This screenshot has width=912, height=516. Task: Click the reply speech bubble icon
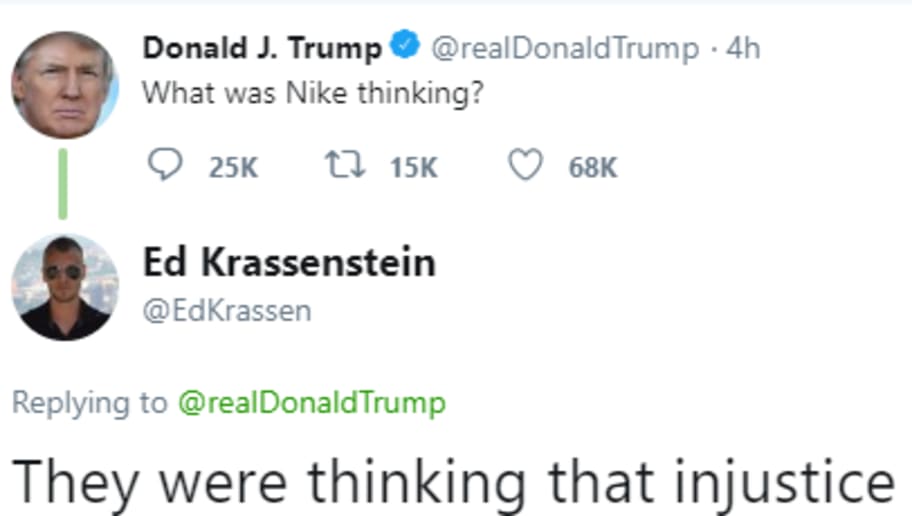point(165,164)
